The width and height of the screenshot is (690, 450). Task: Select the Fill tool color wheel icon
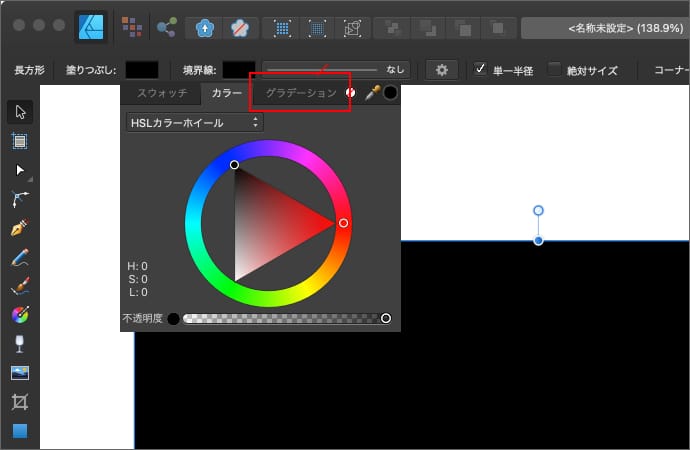tap(20, 315)
